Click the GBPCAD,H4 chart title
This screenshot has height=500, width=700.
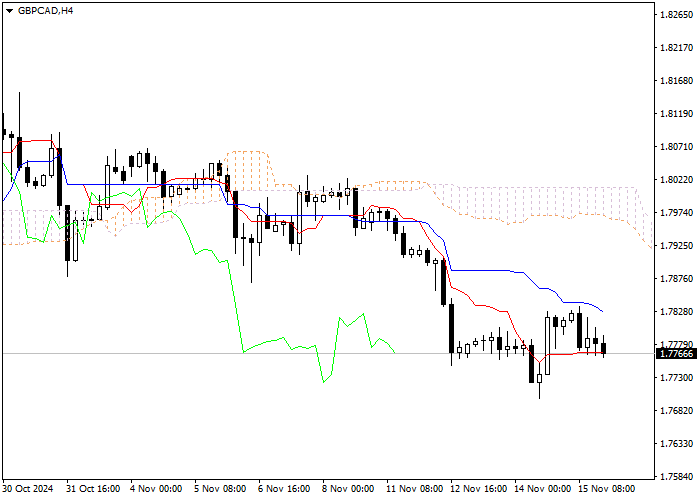[x=45, y=11]
